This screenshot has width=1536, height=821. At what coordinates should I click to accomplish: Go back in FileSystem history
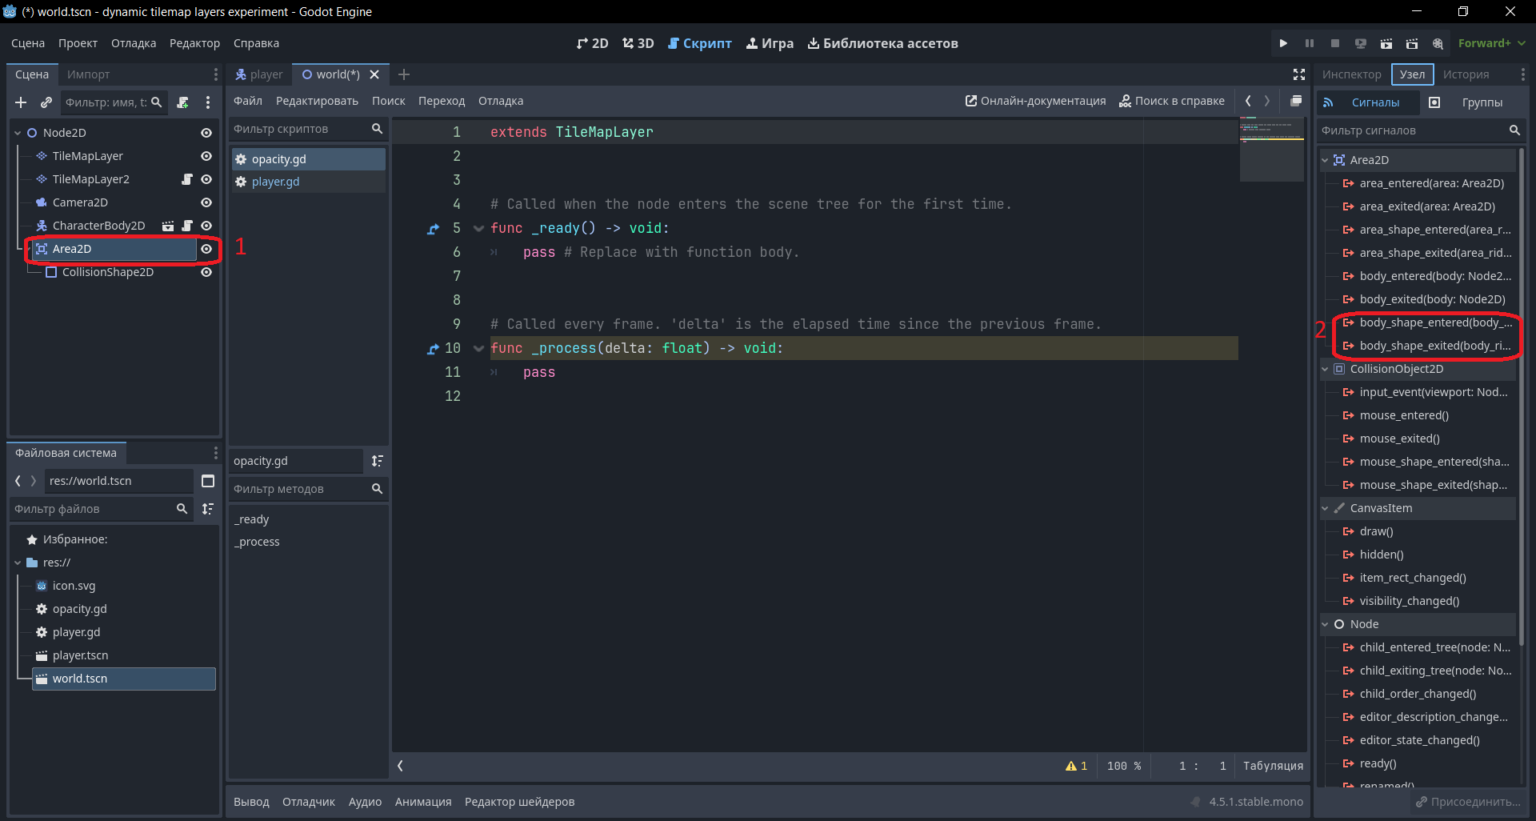[17, 481]
